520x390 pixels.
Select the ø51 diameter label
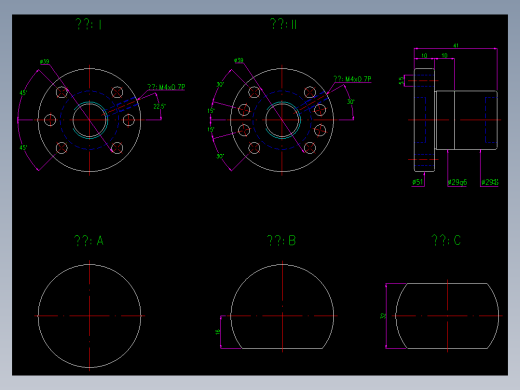(417, 182)
